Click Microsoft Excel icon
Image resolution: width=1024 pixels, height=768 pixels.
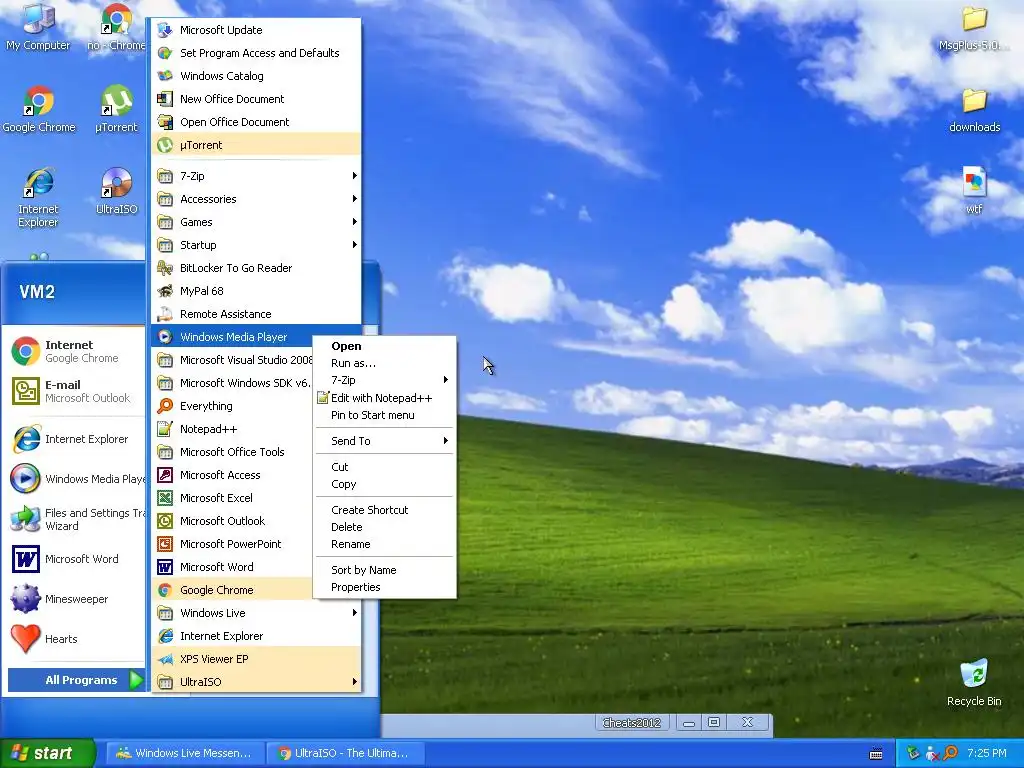(165, 498)
